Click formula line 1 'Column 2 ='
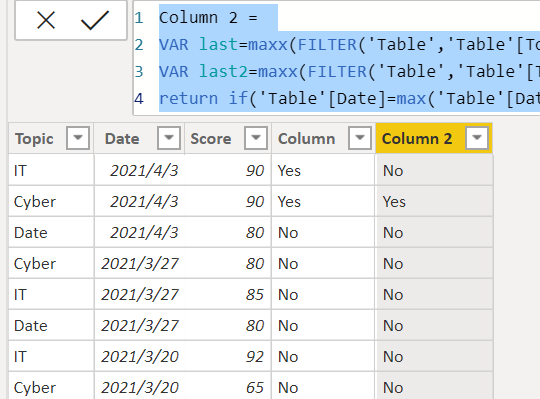The height and width of the screenshot is (399, 540). pos(208,18)
